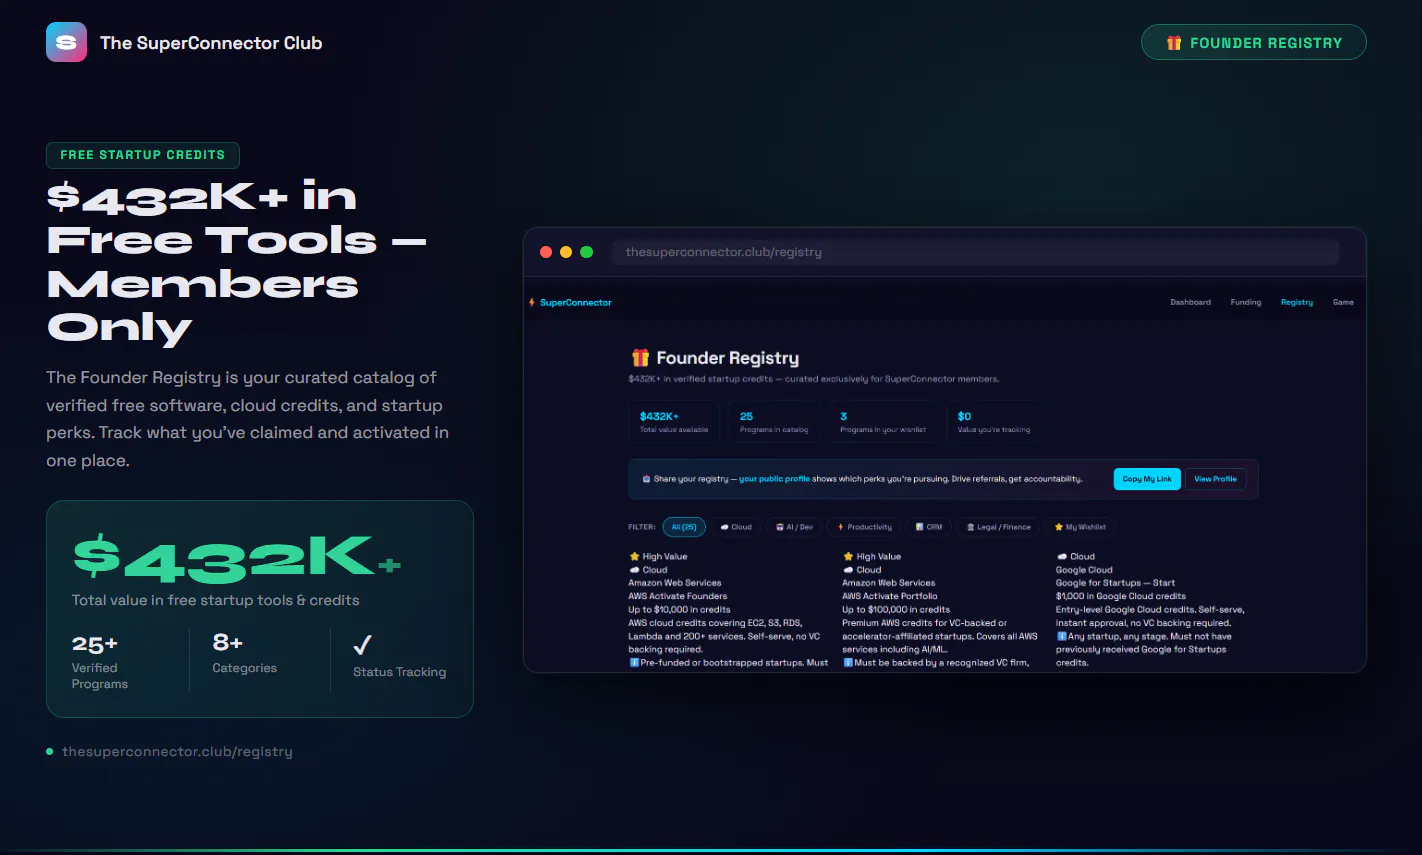Click 'Total value in free startup tools & credits'
1422x855 pixels.
[x=215, y=600]
